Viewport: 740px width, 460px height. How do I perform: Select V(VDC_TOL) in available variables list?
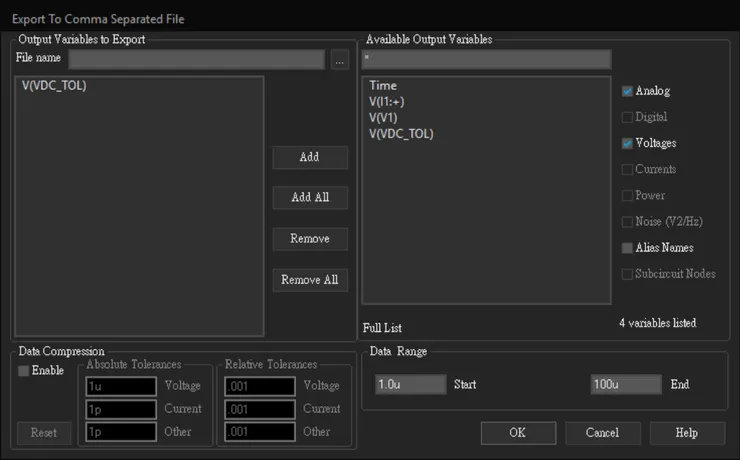[401, 134]
